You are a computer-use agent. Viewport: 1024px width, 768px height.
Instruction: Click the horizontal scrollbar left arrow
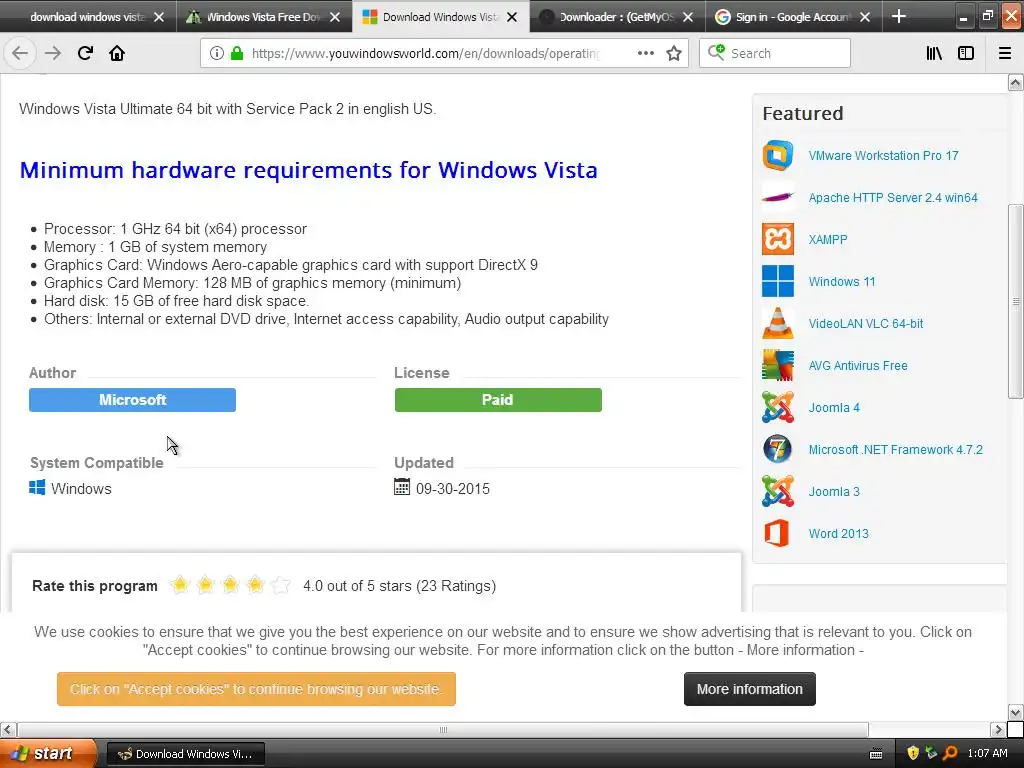tap(8, 729)
